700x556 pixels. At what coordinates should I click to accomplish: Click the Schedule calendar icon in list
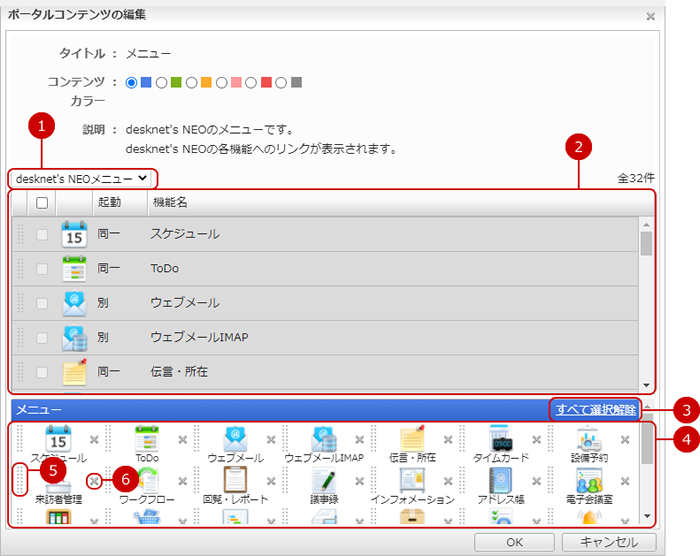tap(74, 234)
